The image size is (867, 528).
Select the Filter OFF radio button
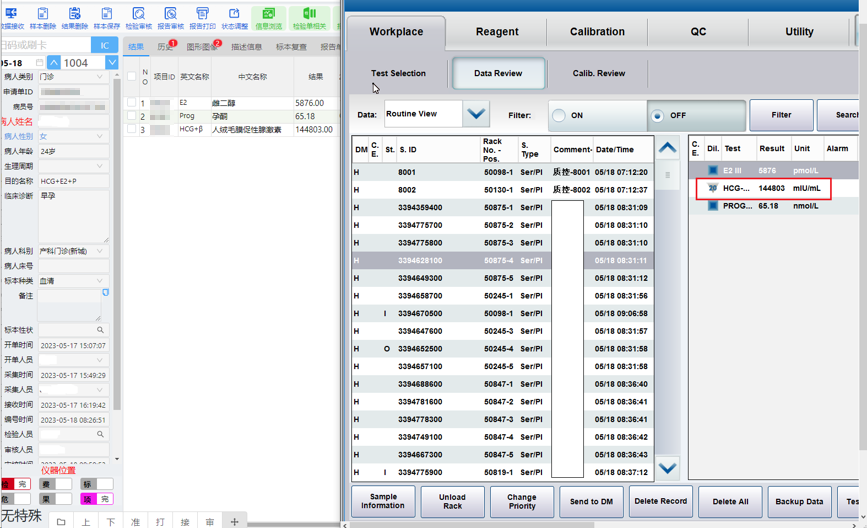point(657,116)
